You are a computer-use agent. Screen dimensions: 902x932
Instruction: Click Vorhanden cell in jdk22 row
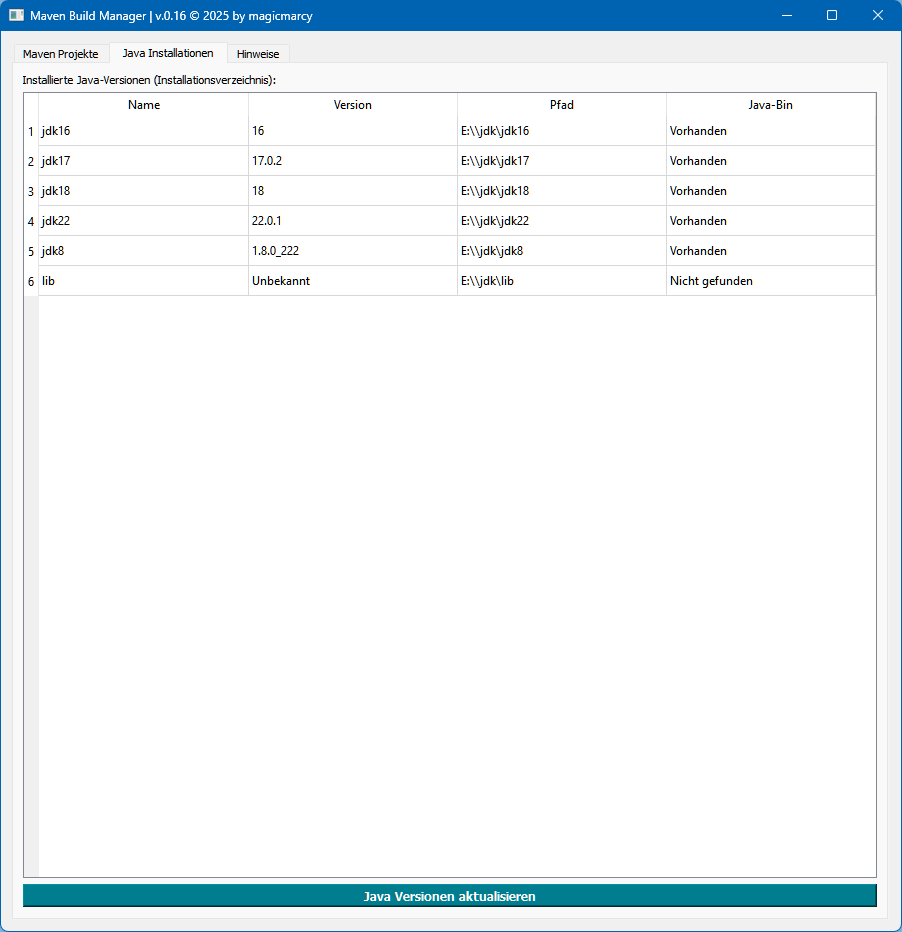771,221
